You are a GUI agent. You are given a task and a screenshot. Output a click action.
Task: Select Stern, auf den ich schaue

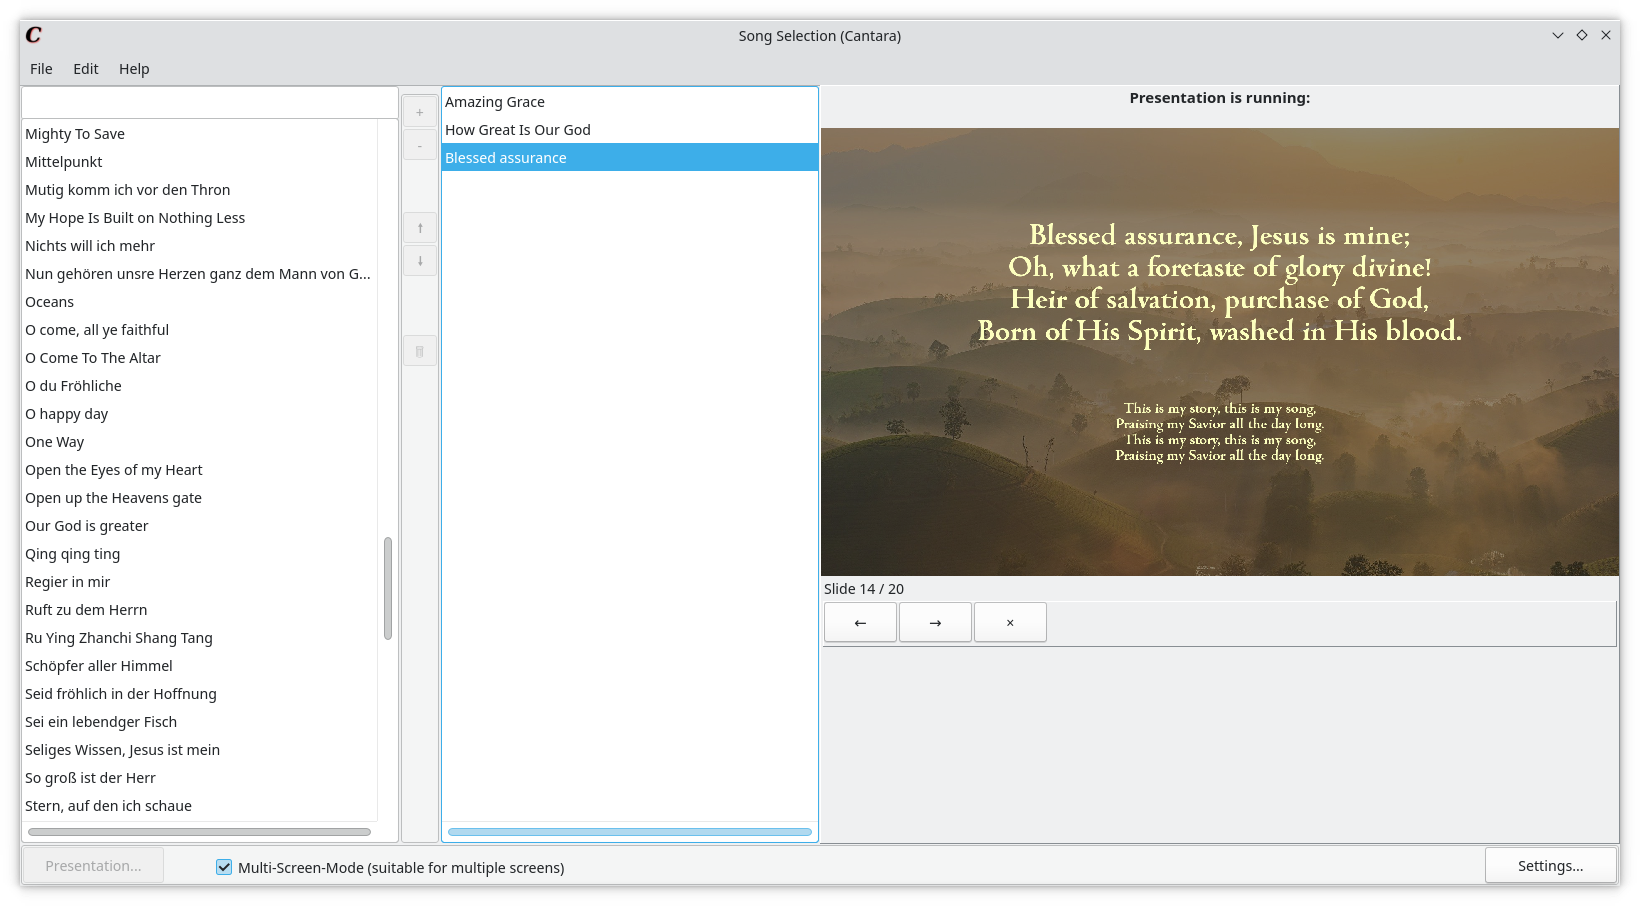tap(199, 806)
